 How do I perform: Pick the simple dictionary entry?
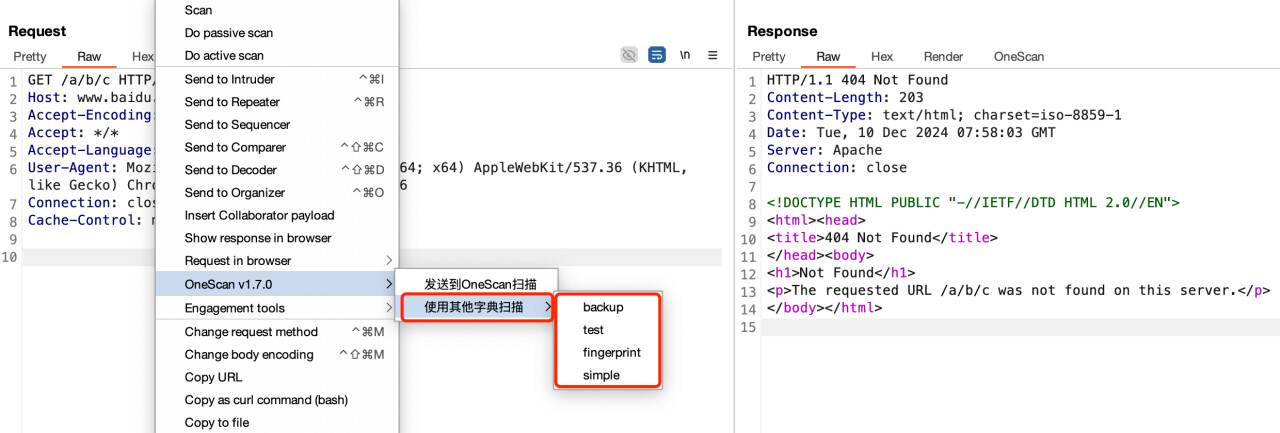point(601,376)
